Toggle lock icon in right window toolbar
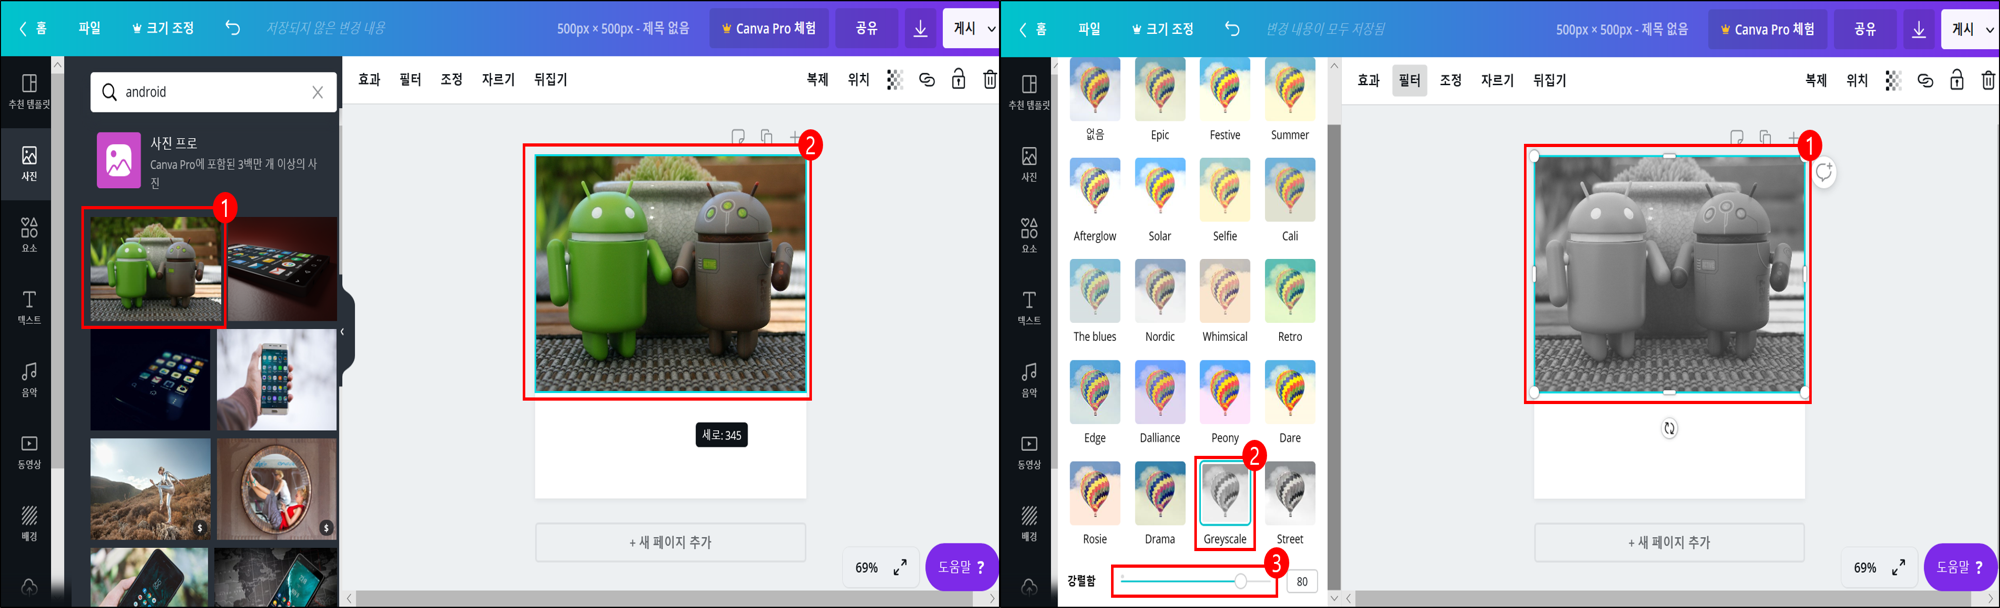2000x608 pixels. 1956,80
